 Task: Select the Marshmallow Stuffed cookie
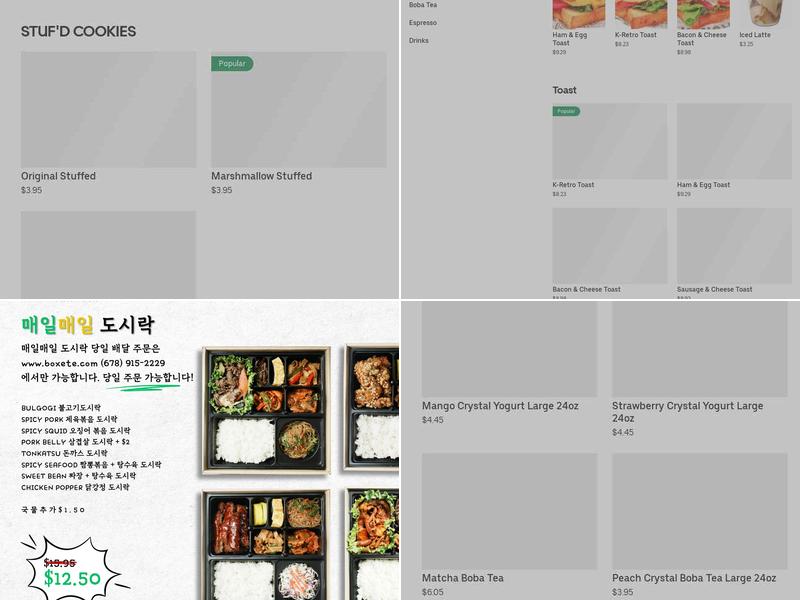click(298, 123)
